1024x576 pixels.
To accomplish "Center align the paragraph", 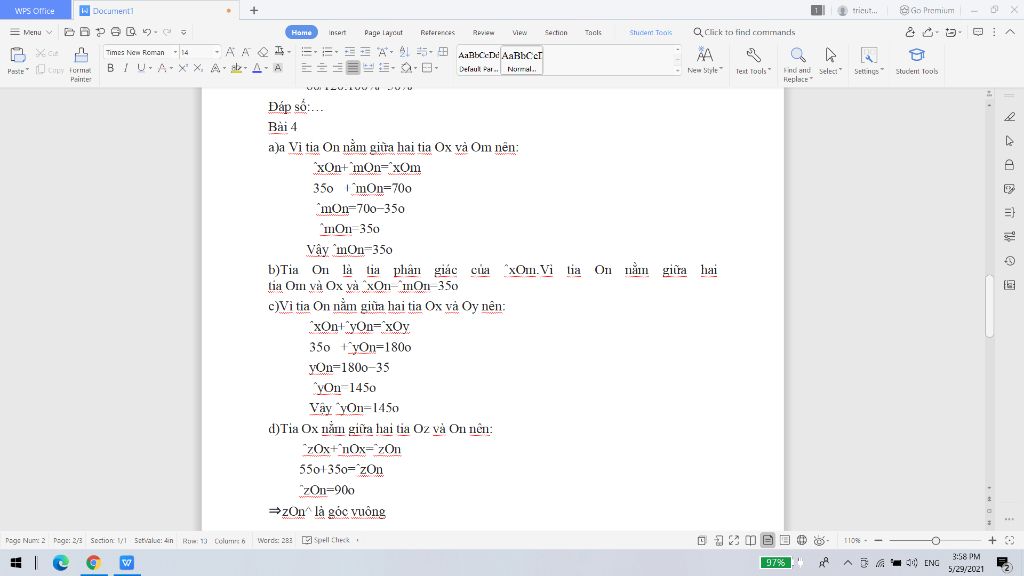I will click(x=322, y=68).
